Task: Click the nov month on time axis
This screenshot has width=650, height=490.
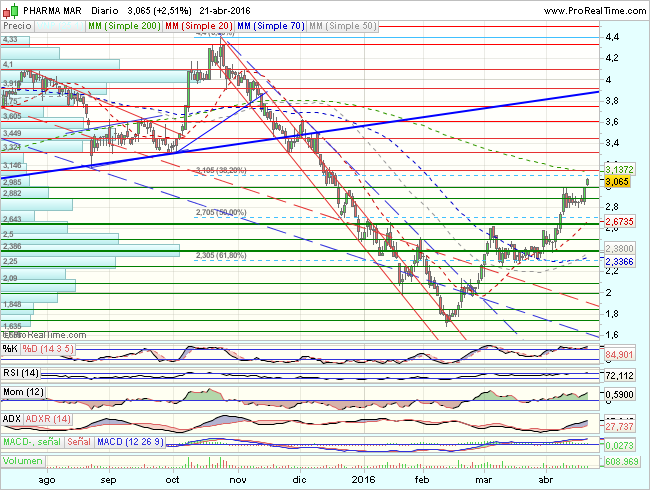Action: [238, 480]
